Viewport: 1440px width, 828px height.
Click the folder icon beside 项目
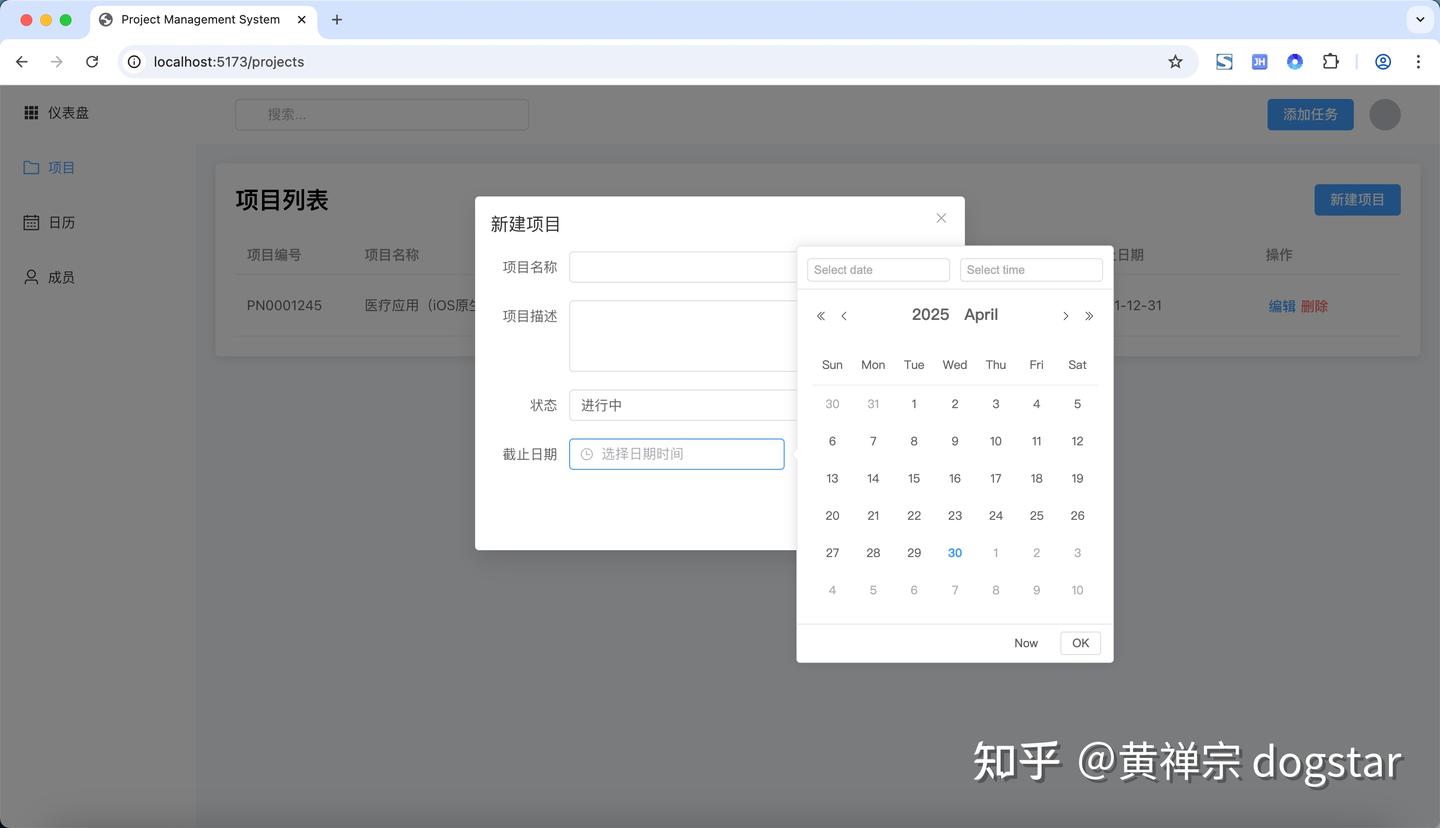tap(31, 167)
